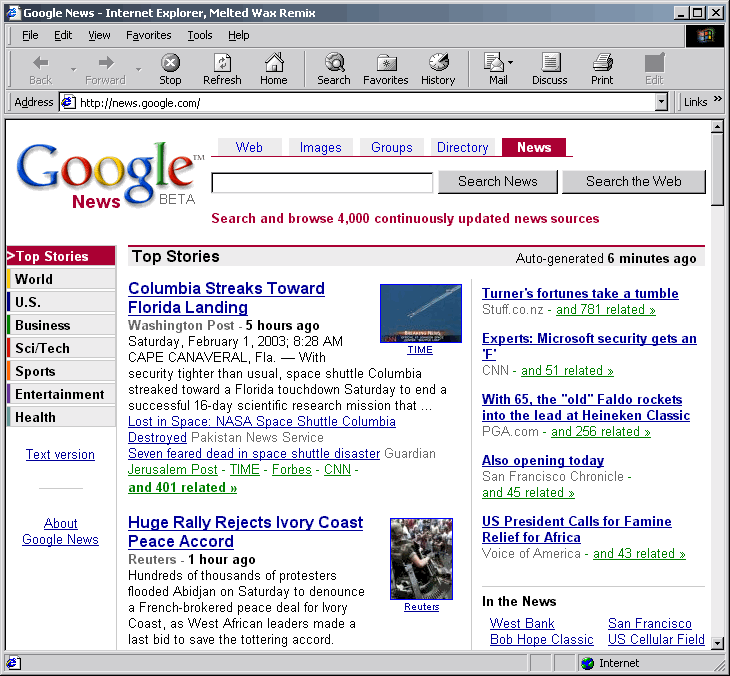The height and width of the screenshot is (676, 730).
Task: Focus the news search text box
Action: coord(322,183)
